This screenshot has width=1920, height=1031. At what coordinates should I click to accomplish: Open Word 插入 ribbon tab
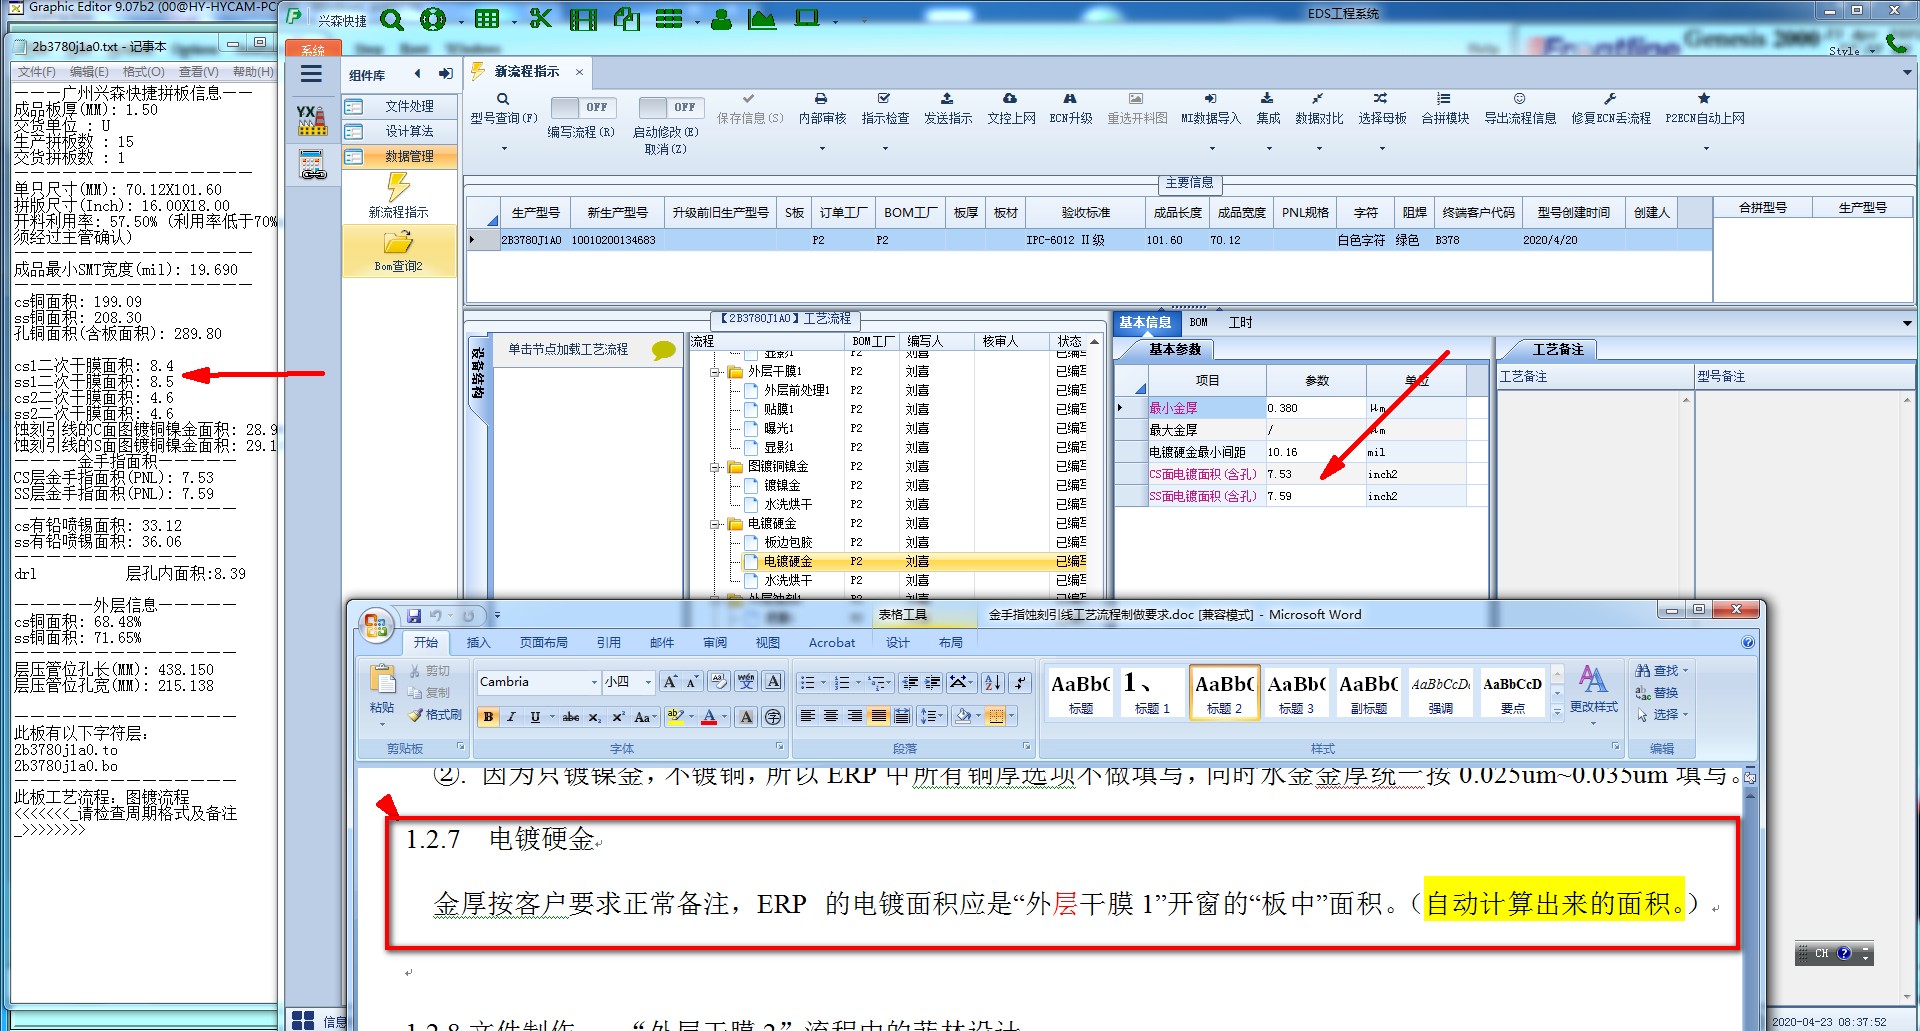point(479,643)
